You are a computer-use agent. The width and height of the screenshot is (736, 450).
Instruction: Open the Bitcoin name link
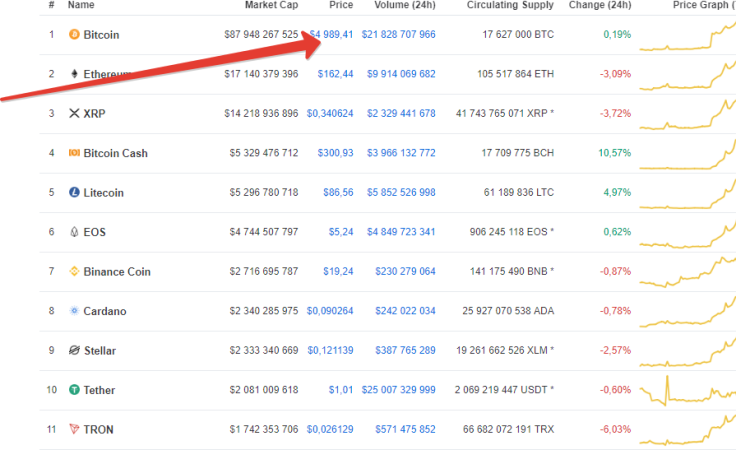pos(101,35)
